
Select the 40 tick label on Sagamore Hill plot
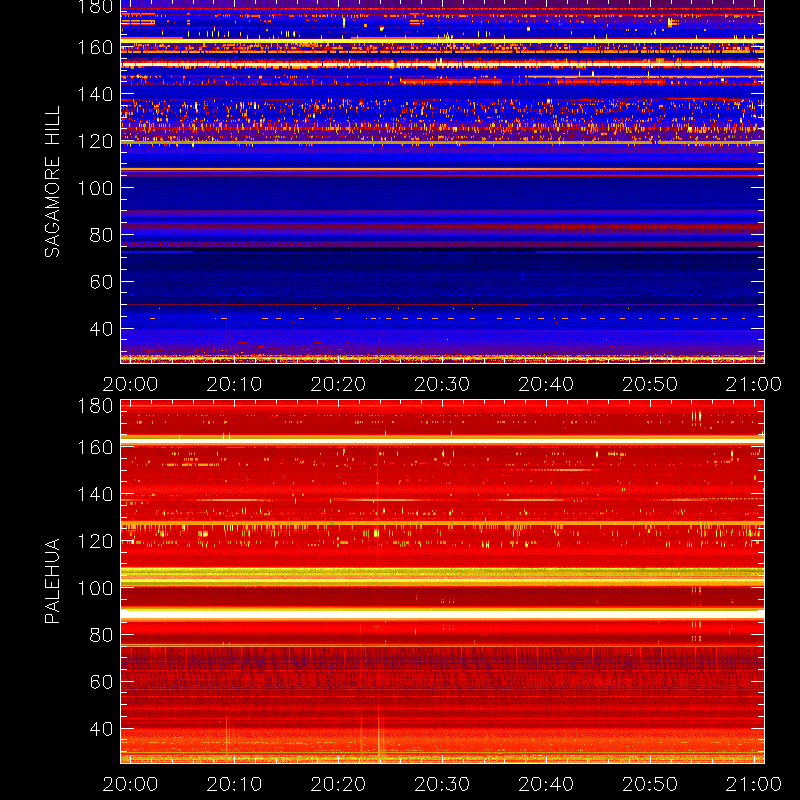(101, 329)
